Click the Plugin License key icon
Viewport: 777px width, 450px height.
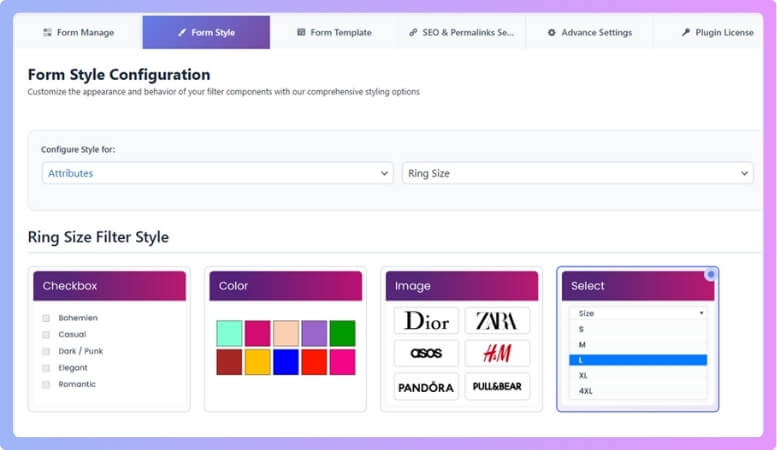coord(686,32)
